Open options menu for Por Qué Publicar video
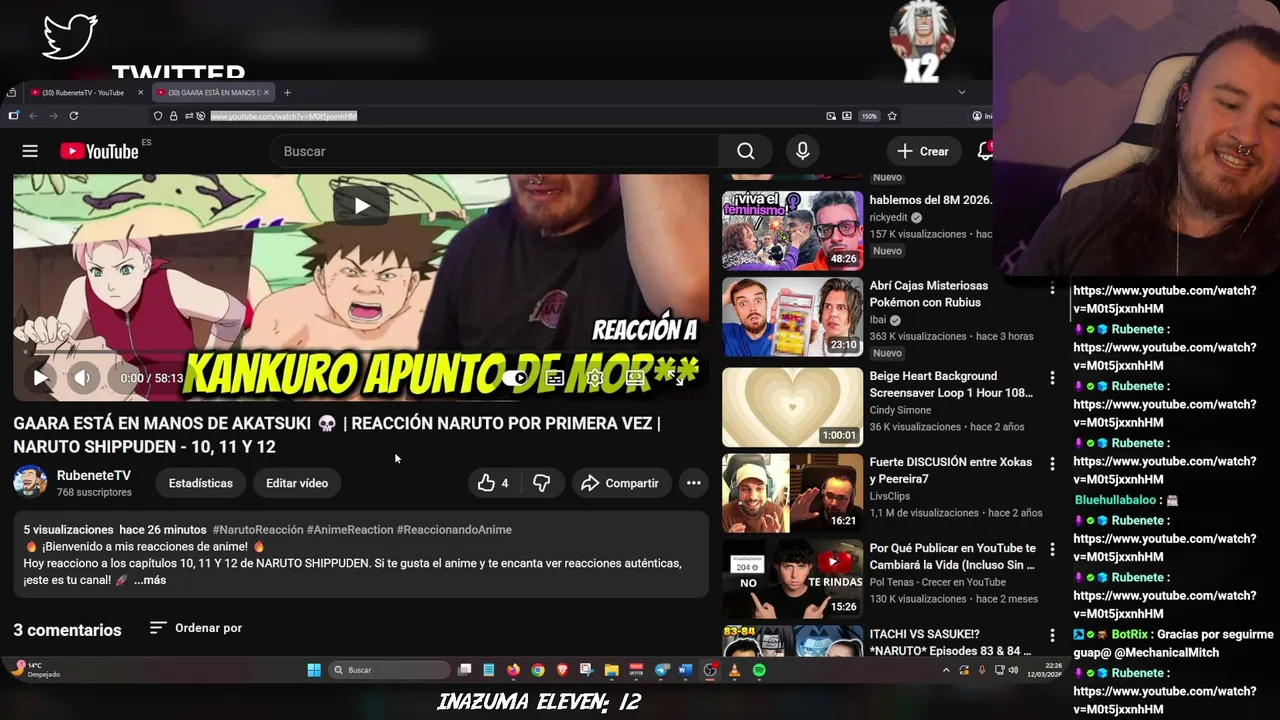Viewport: 1280px width, 720px height. click(x=1051, y=550)
